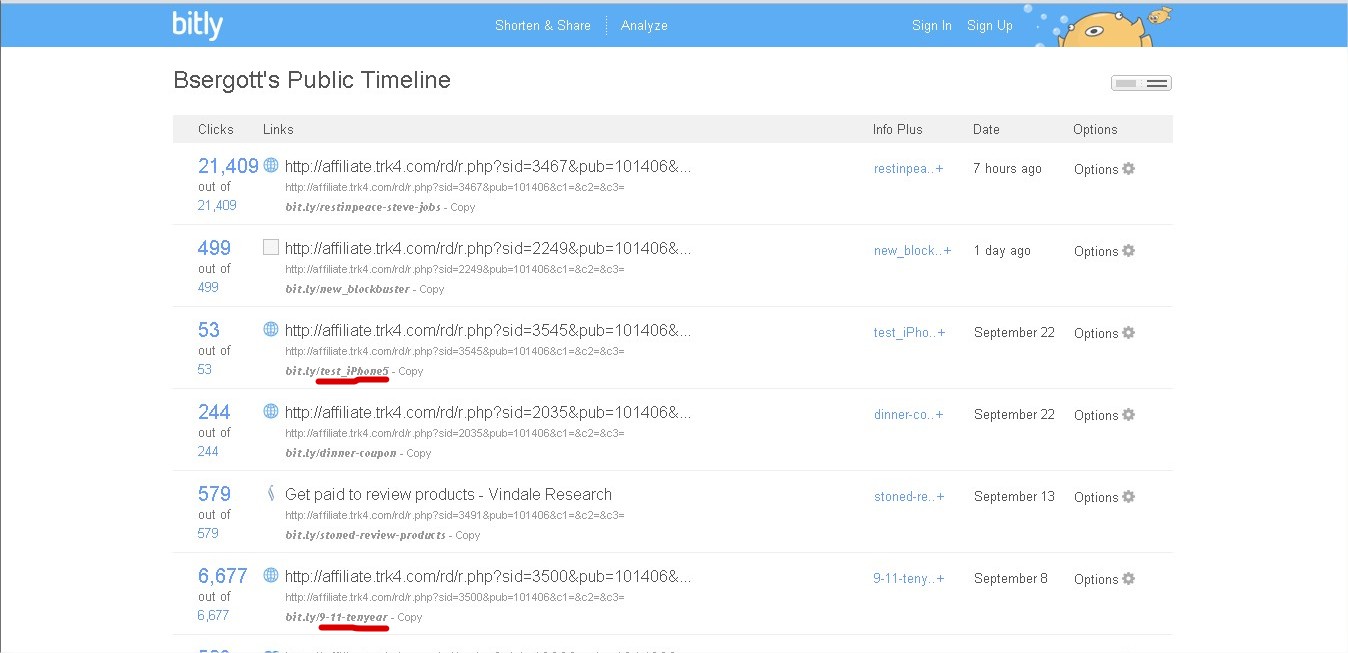This screenshot has width=1348, height=653.
Task: Click the Date column header
Action: [986, 129]
